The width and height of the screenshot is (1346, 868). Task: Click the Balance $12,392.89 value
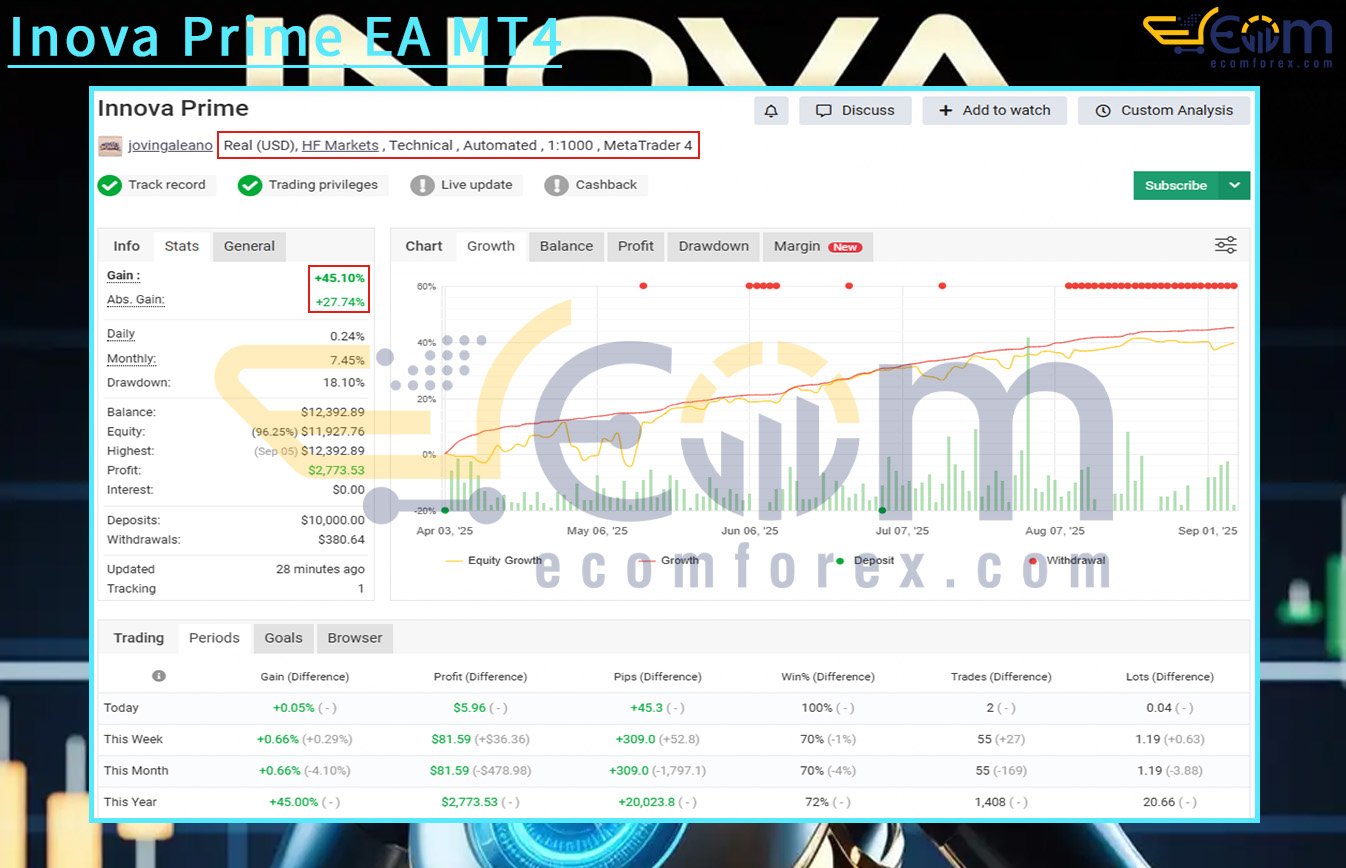pos(333,412)
